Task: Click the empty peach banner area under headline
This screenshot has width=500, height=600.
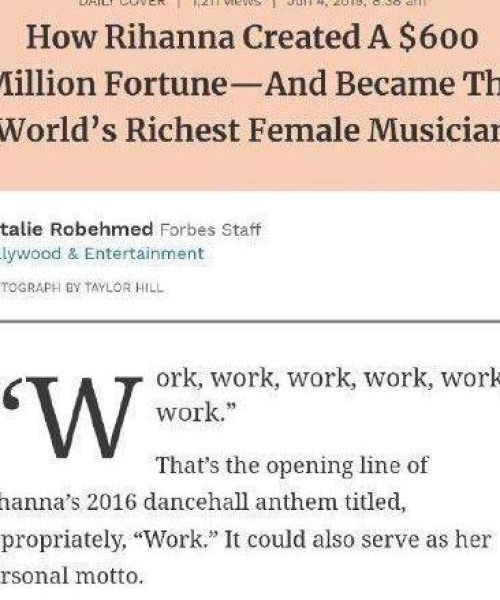Action: 250,168
